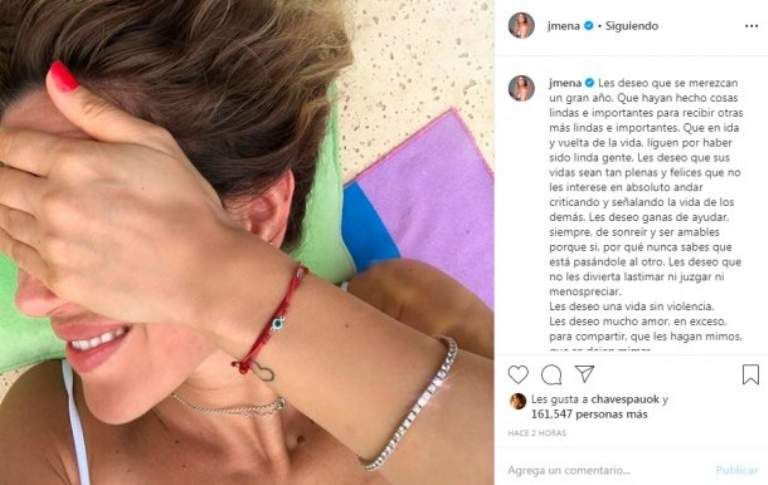
Task: Click the avatar beside the caption
Action: 522,88
